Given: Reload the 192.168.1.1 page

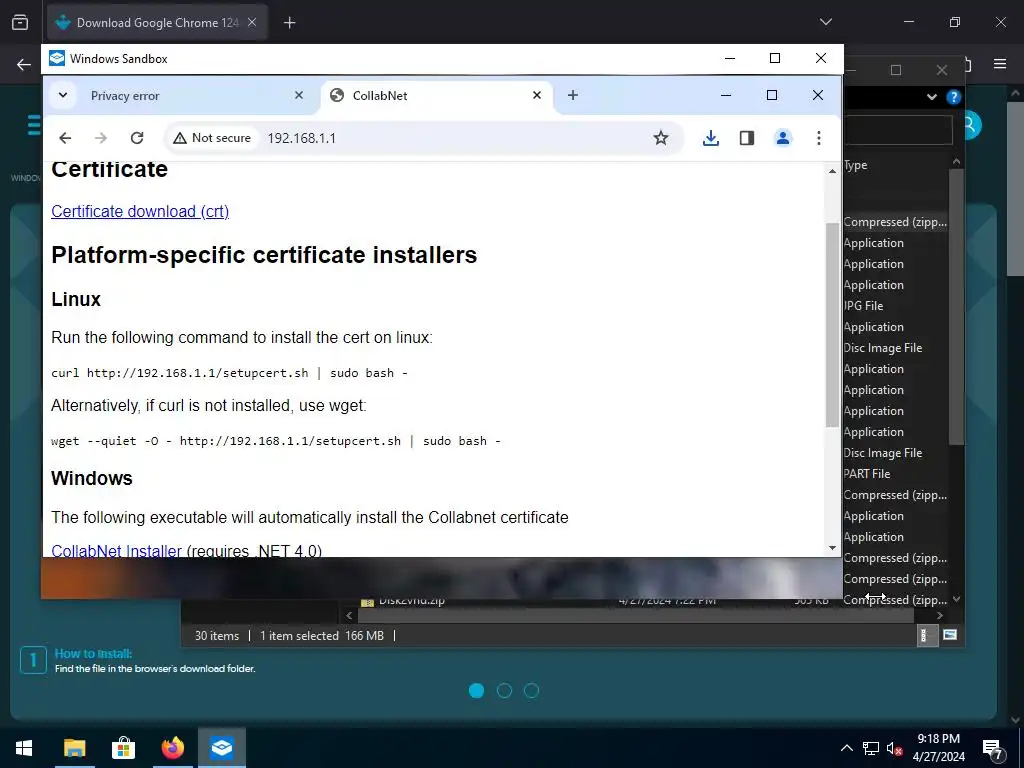Looking at the screenshot, I should point(136,138).
